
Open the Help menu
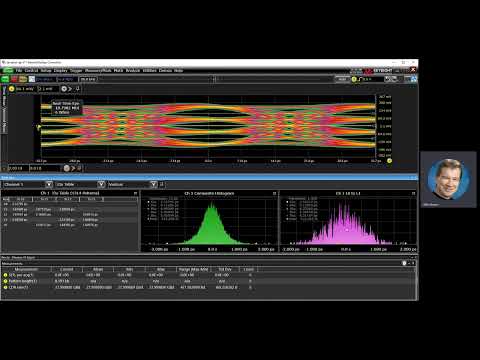coord(178,71)
